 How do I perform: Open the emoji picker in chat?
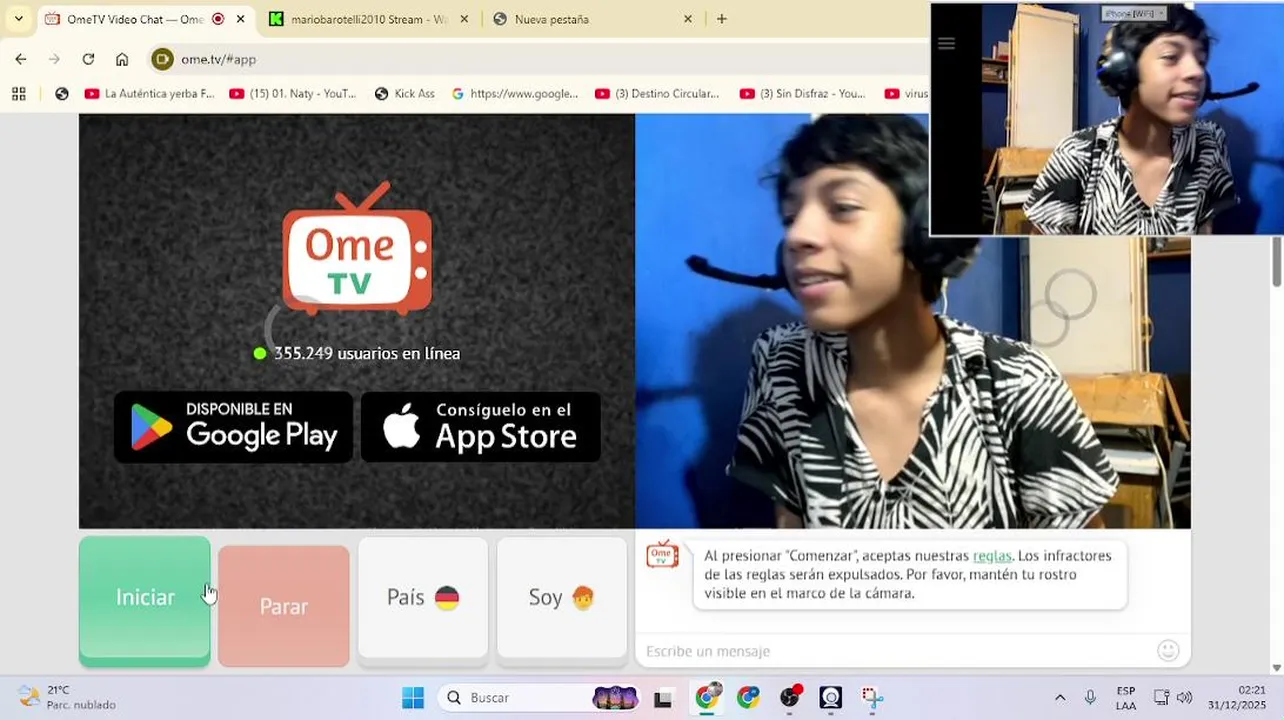point(1168,651)
